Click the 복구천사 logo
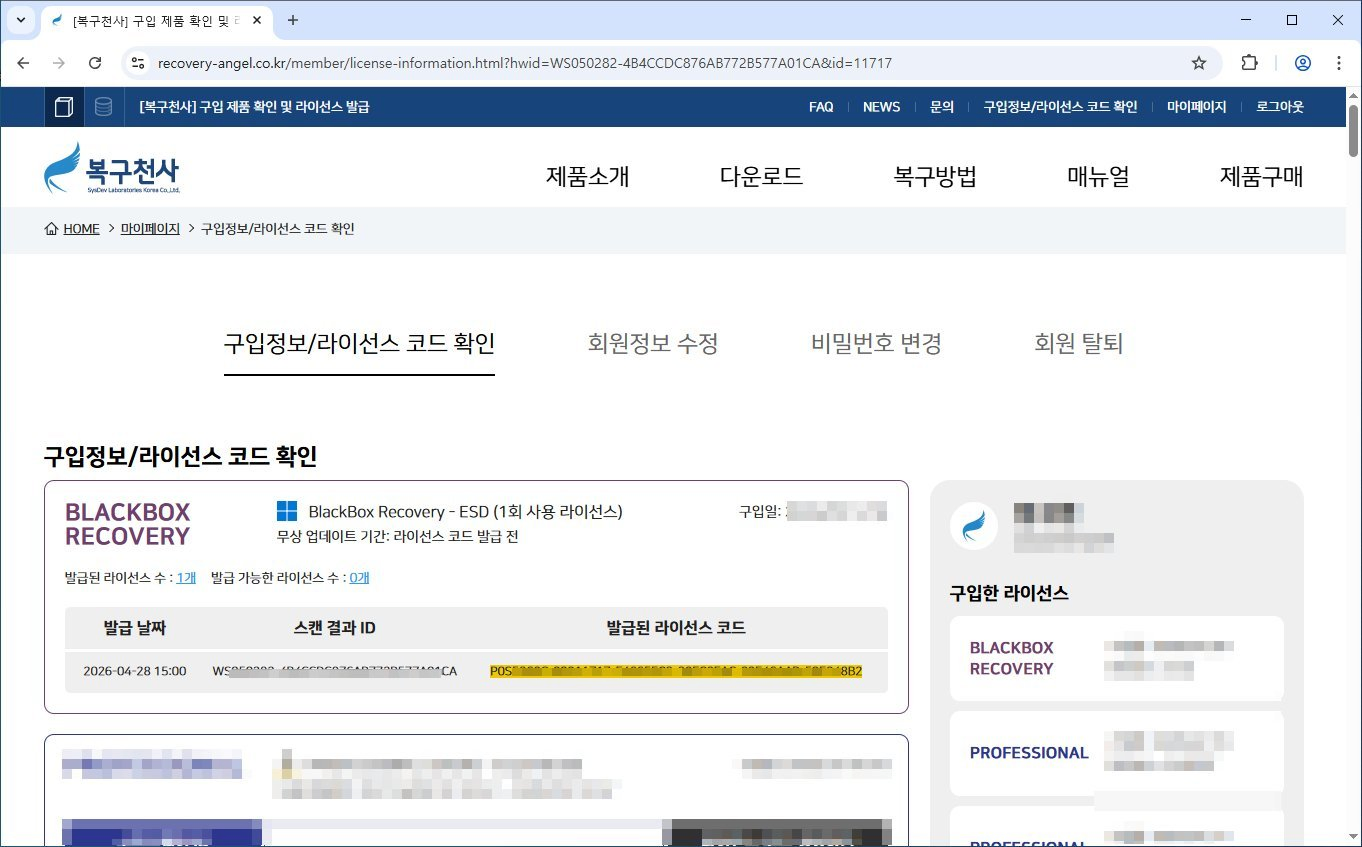The image size is (1362, 847). 112,168
